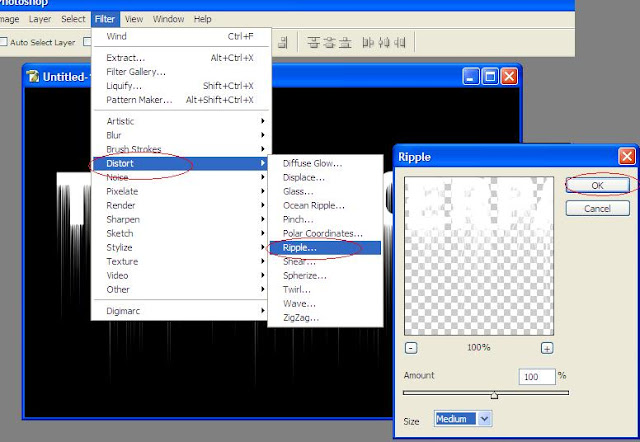The width and height of the screenshot is (640, 442).
Task: Select Spherize... distort filter
Action: tap(325, 275)
